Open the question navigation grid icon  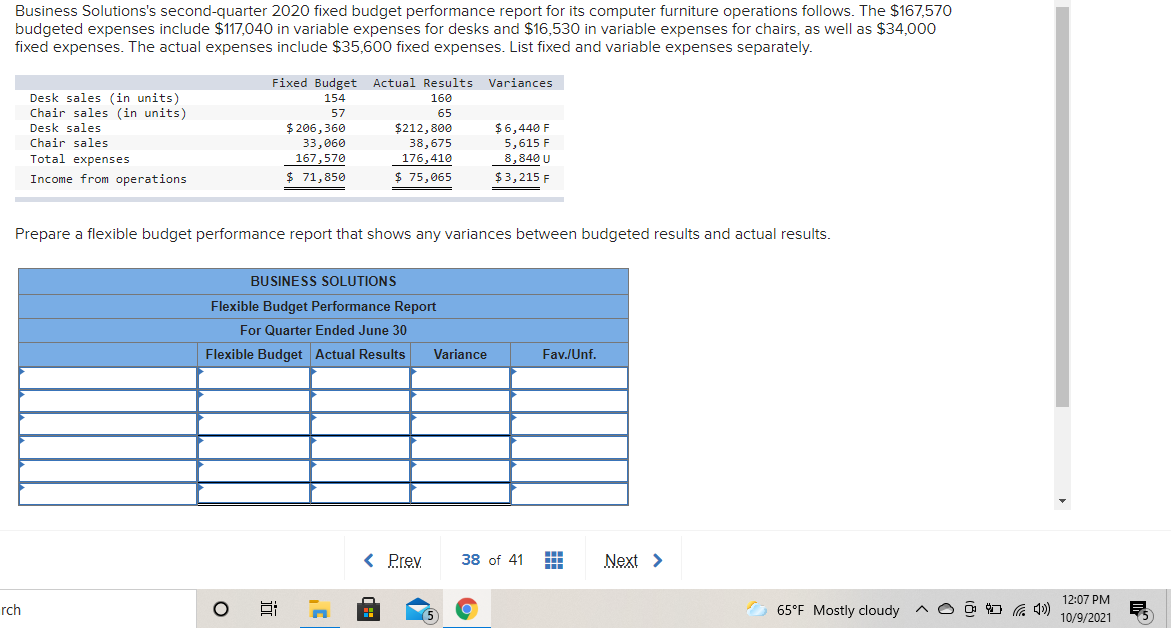click(x=553, y=560)
